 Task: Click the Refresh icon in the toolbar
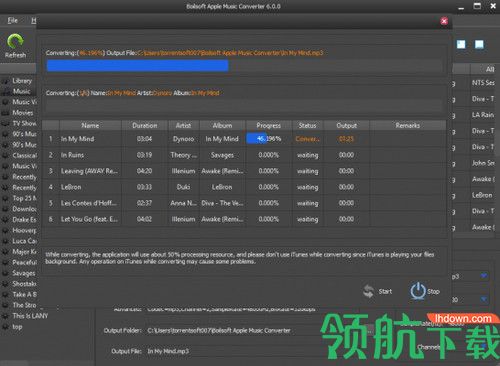[15, 42]
